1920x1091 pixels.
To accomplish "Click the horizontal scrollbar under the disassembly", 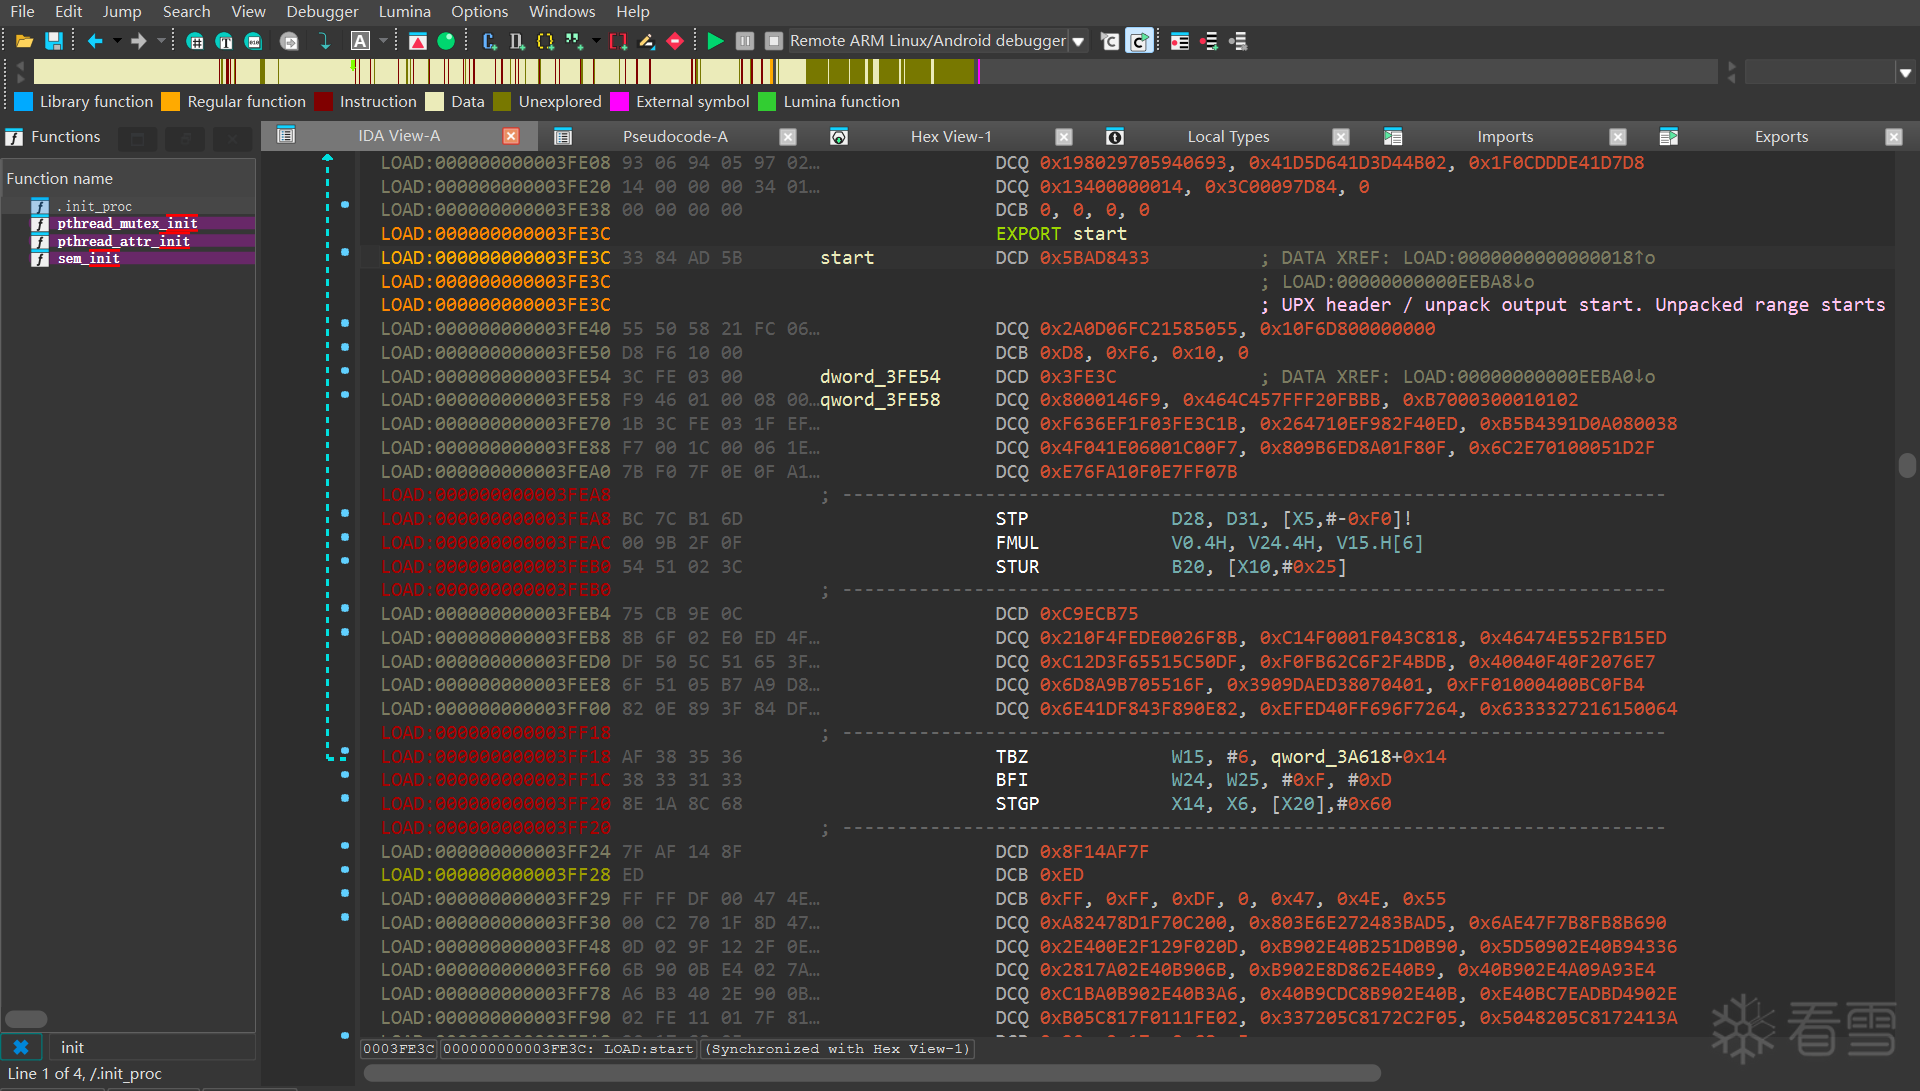I will (x=872, y=1073).
